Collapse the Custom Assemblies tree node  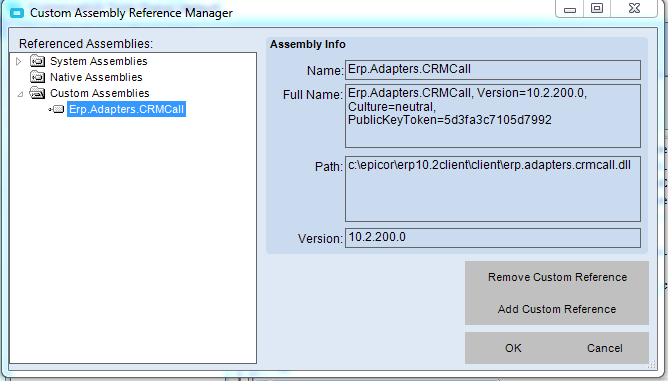[20, 94]
